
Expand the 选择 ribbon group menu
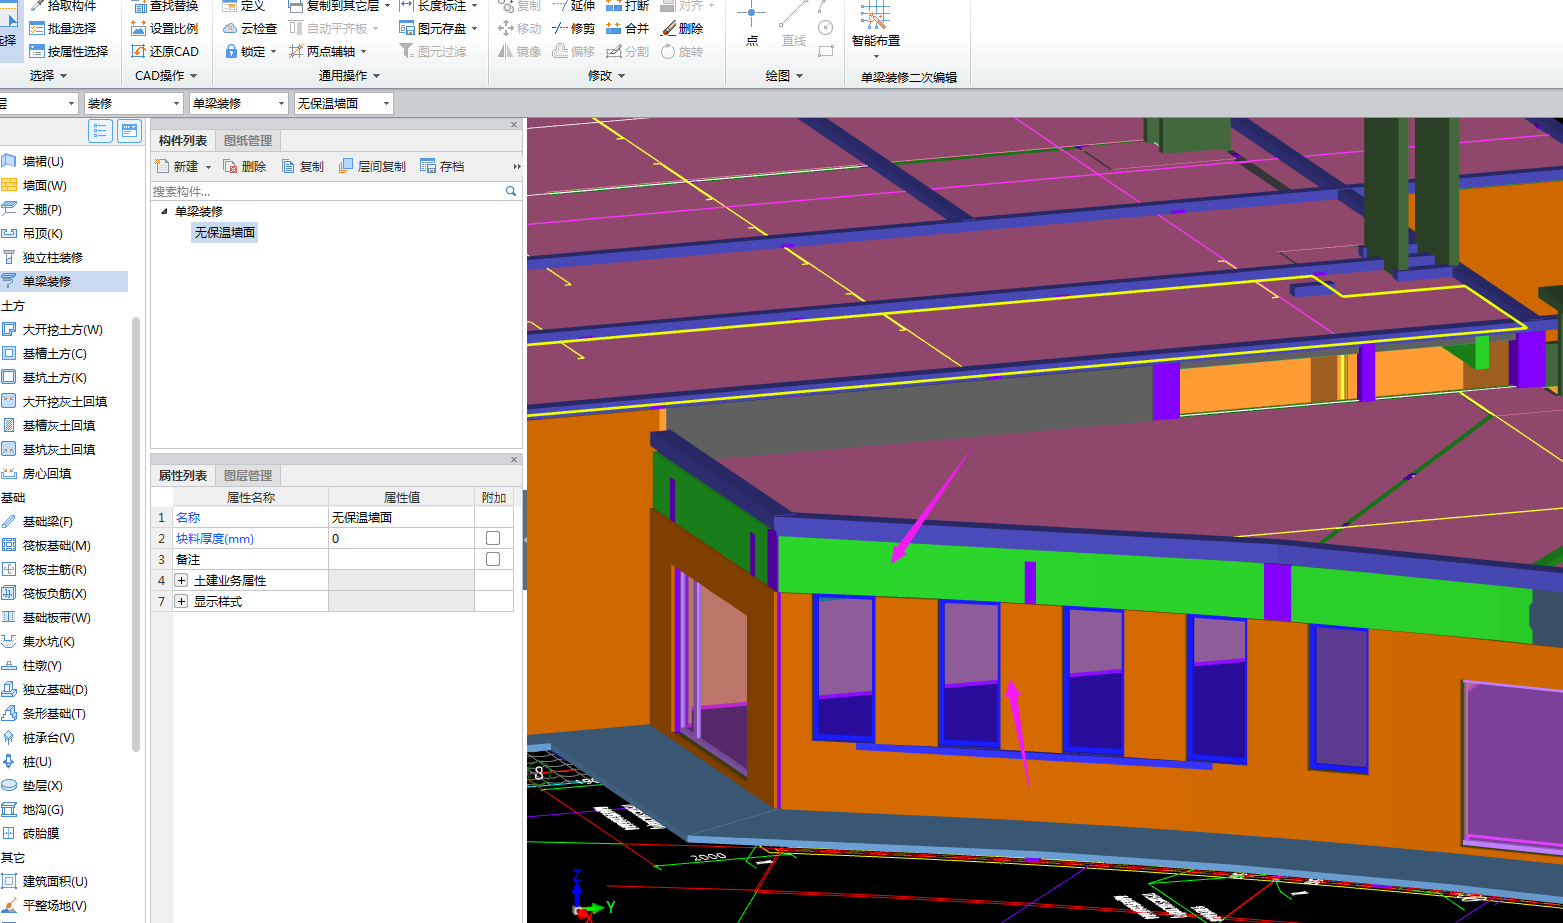pos(48,76)
